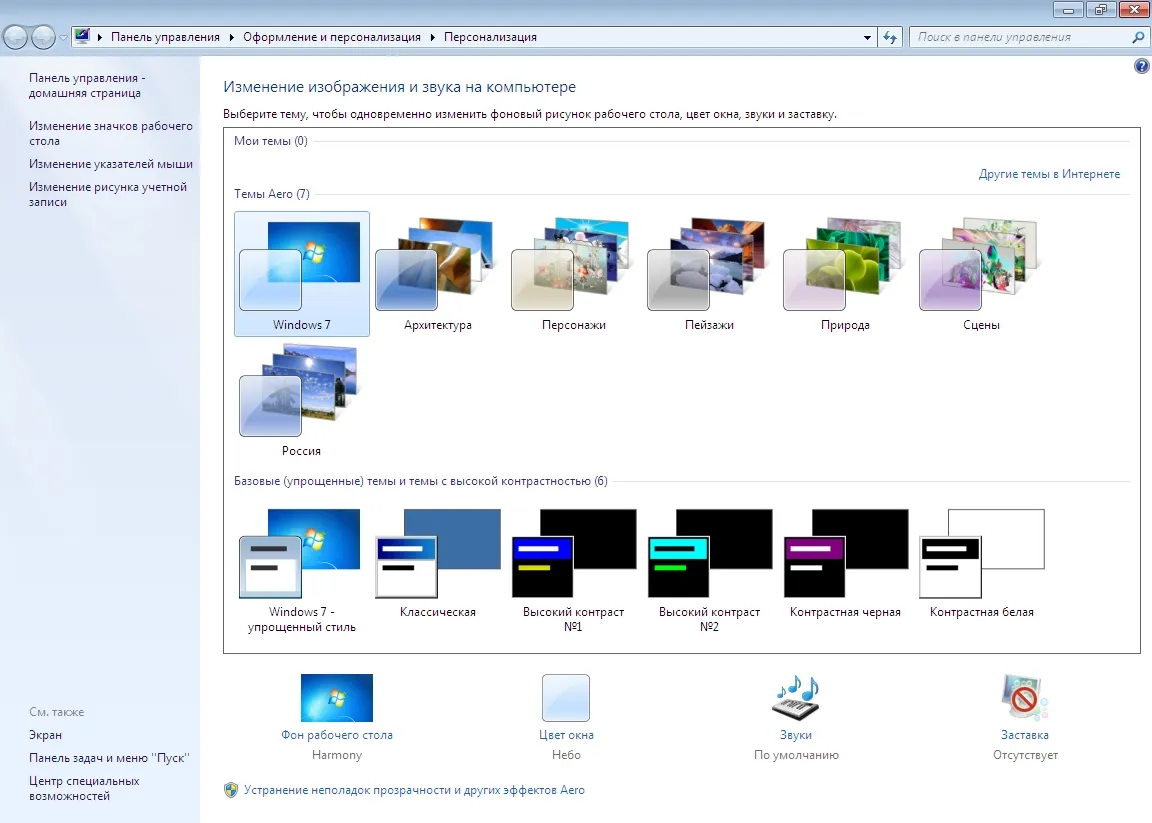Click the computer icon in address bar
Screen dimensions: 1152x823
click(x=82, y=36)
